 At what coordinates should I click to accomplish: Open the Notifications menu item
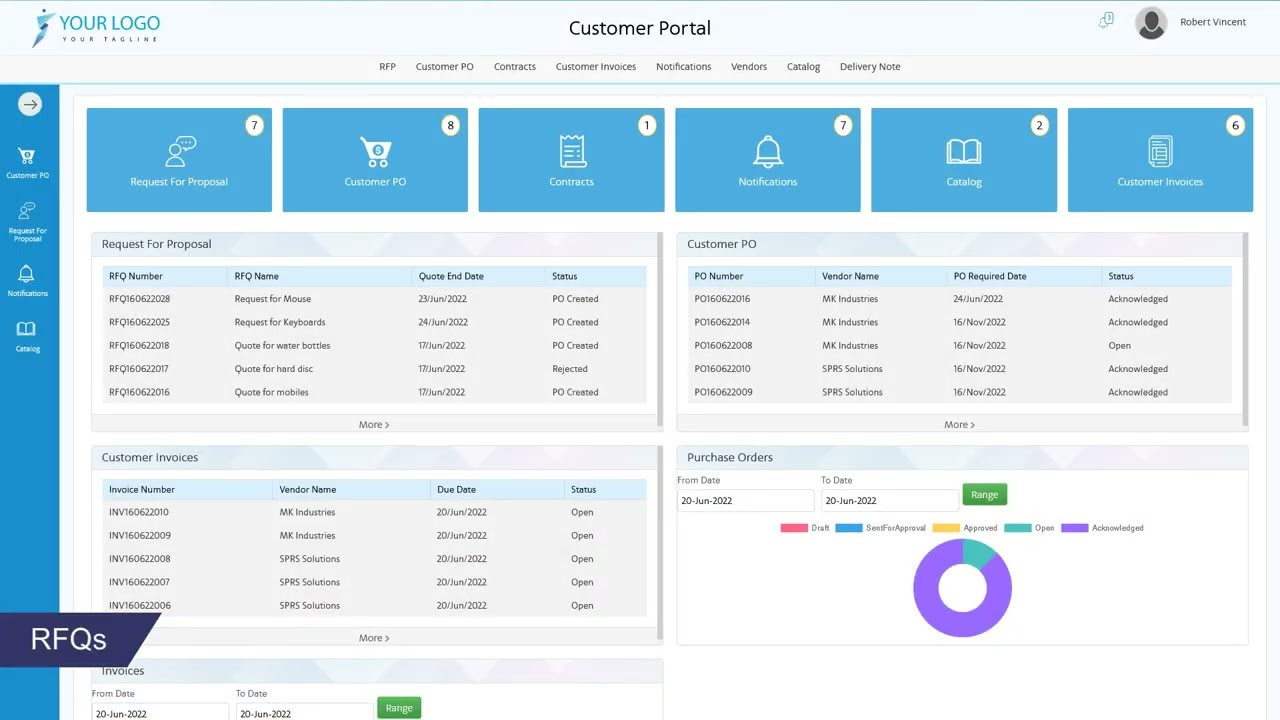click(684, 67)
